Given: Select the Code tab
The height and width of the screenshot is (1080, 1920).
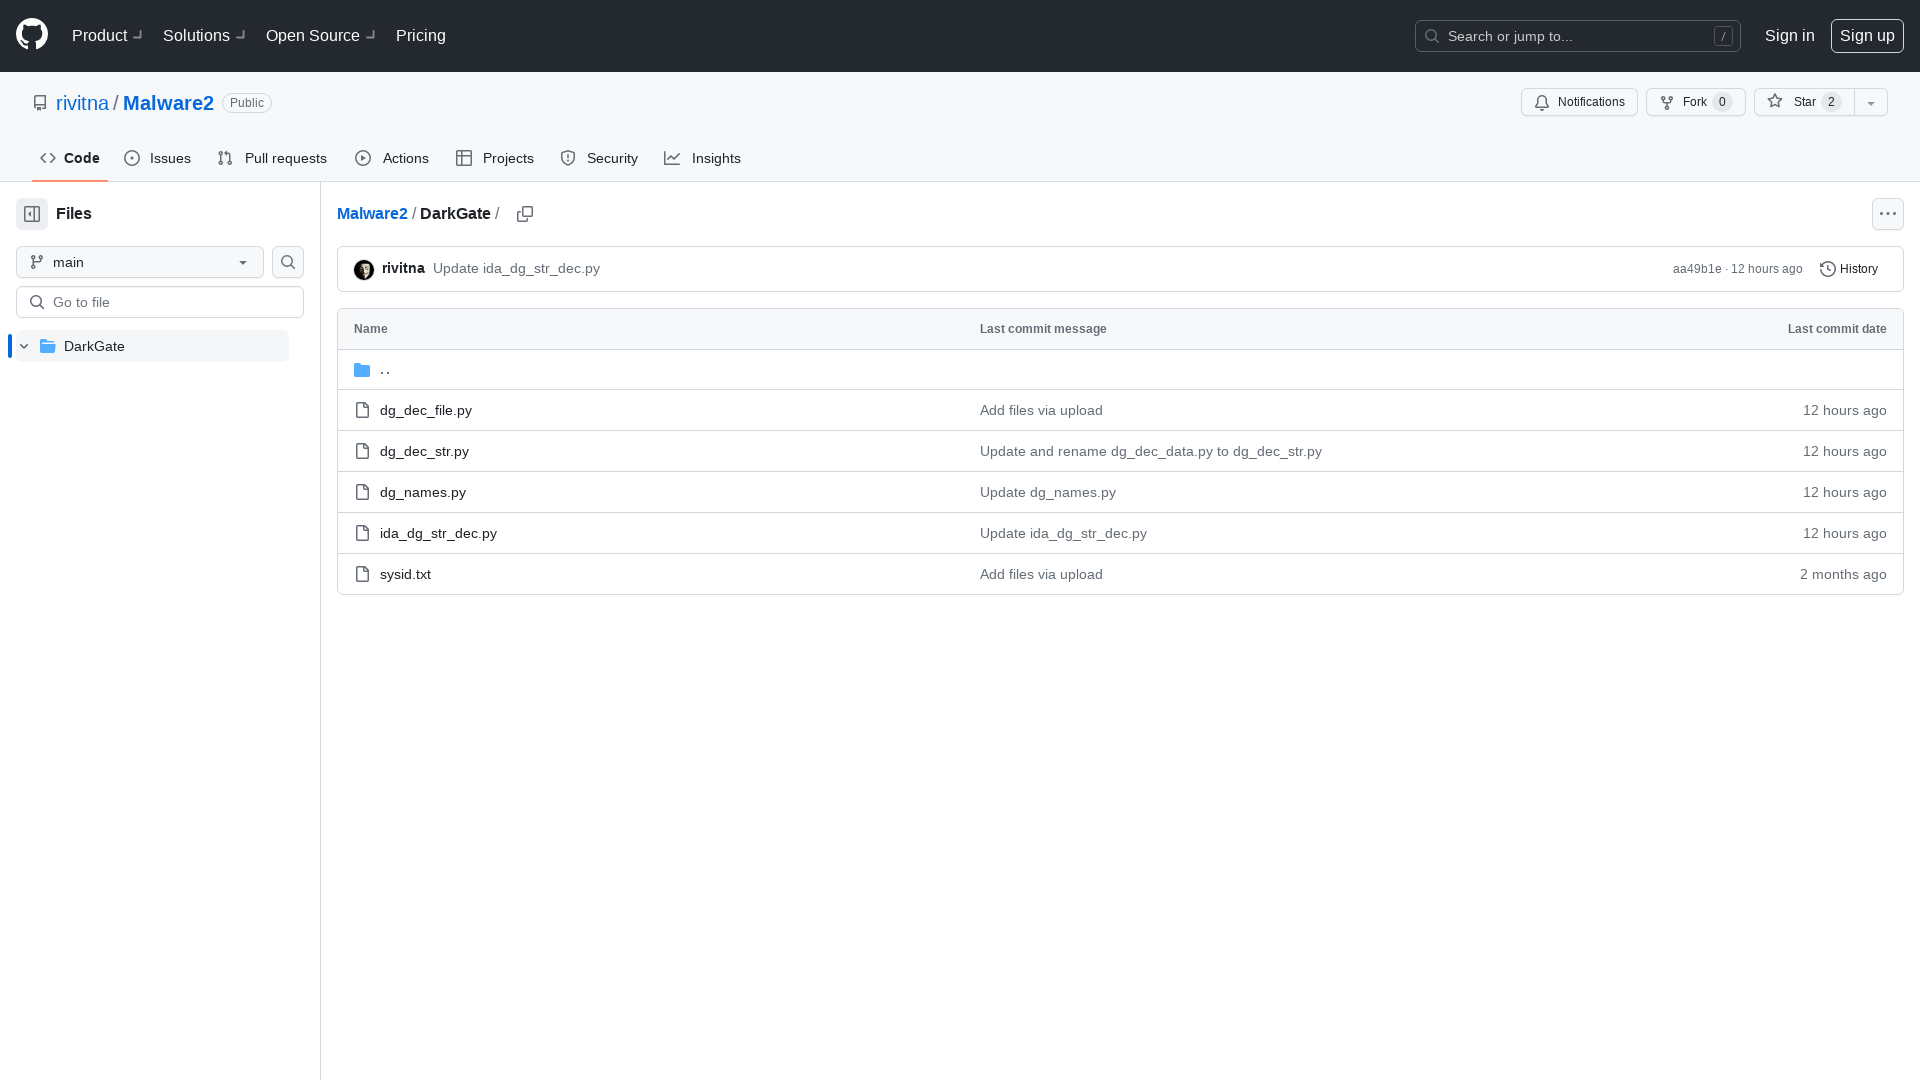Looking at the screenshot, I should point(69,158).
